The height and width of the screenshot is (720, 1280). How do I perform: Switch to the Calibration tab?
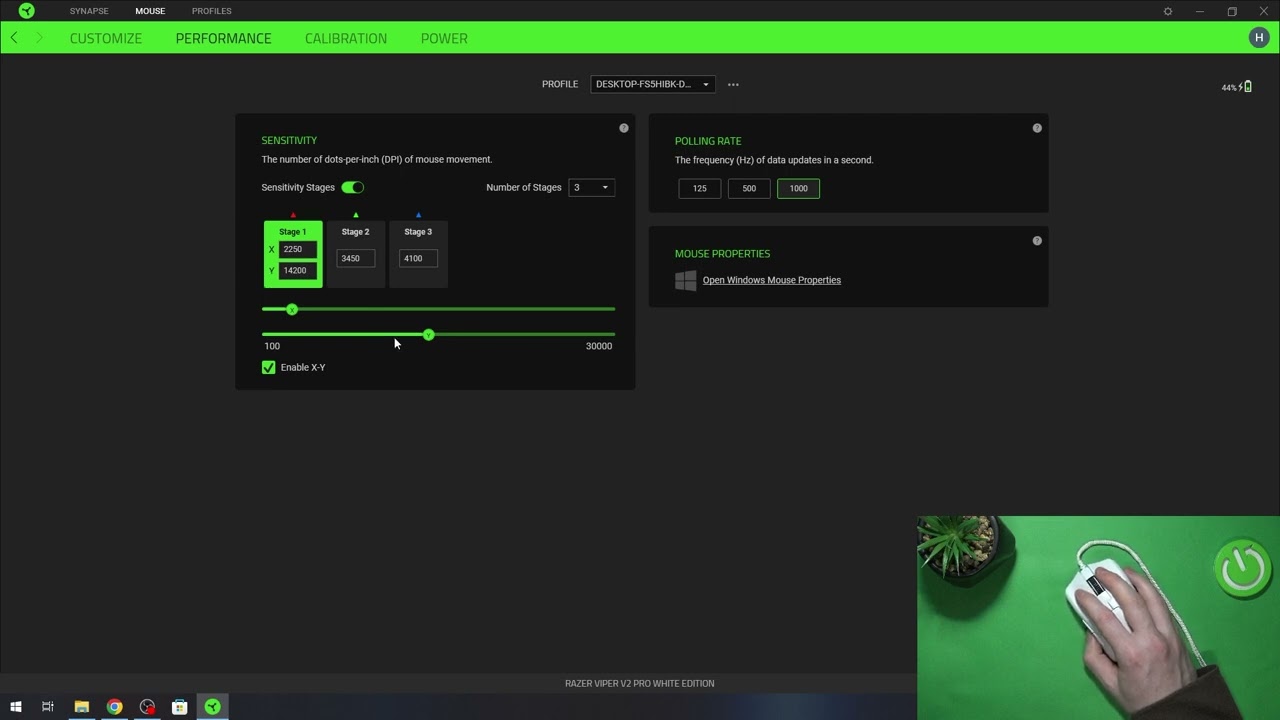346,38
